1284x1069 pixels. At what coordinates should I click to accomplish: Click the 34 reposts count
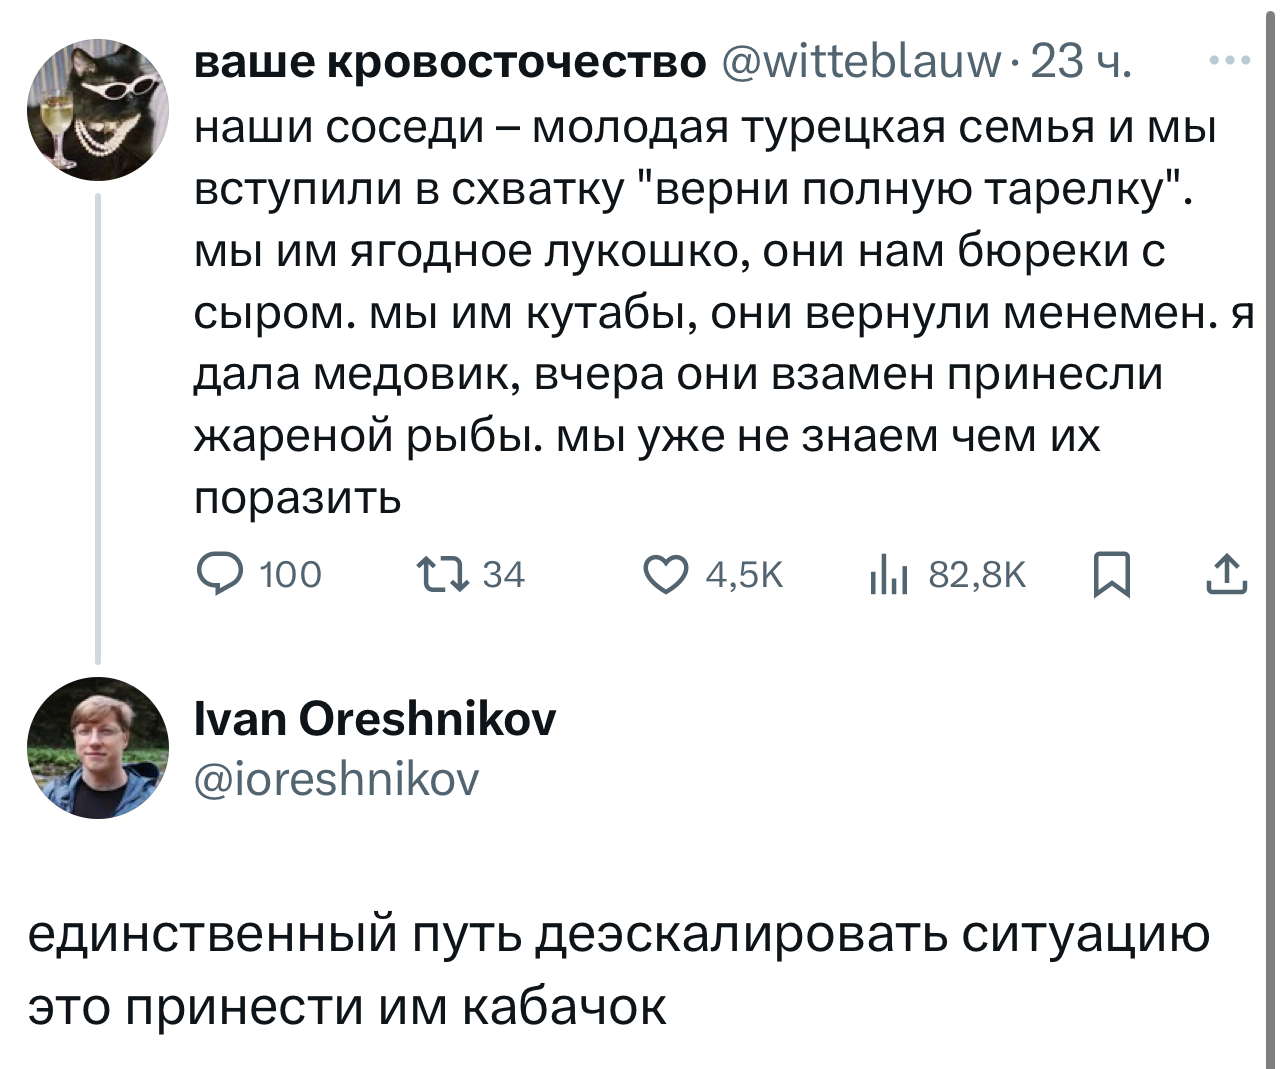(503, 575)
